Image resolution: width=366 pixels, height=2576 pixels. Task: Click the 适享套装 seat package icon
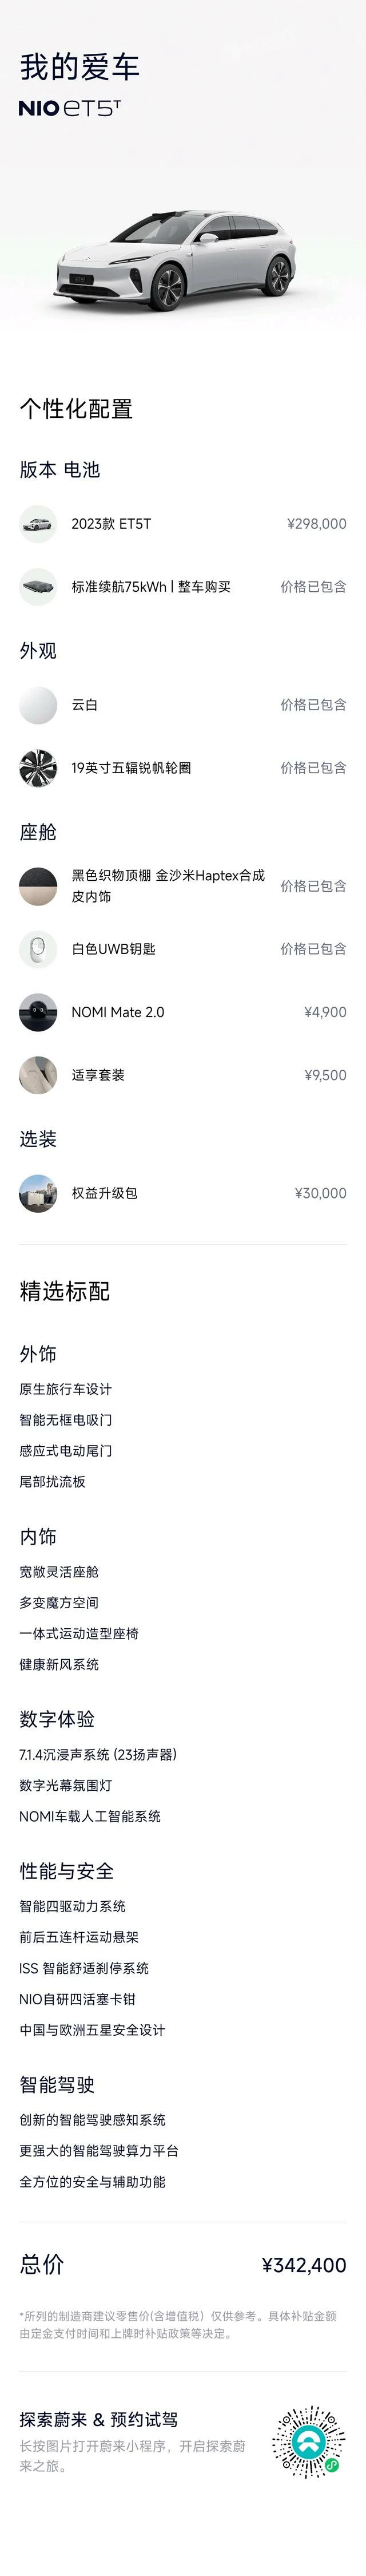pyautogui.click(x=38, y=1075)
